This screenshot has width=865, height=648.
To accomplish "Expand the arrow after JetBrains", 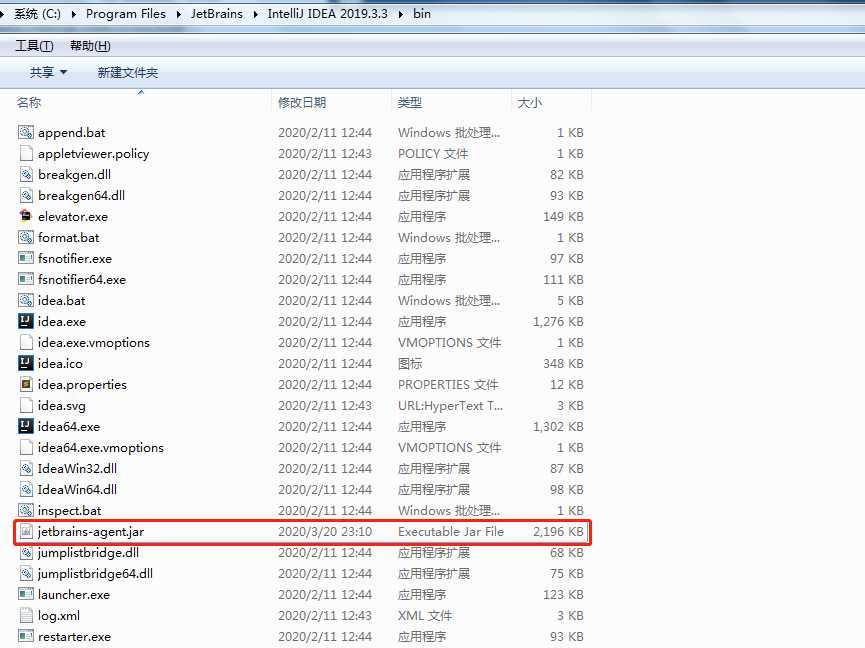I will pyautogui.click(x=255, y=14).
